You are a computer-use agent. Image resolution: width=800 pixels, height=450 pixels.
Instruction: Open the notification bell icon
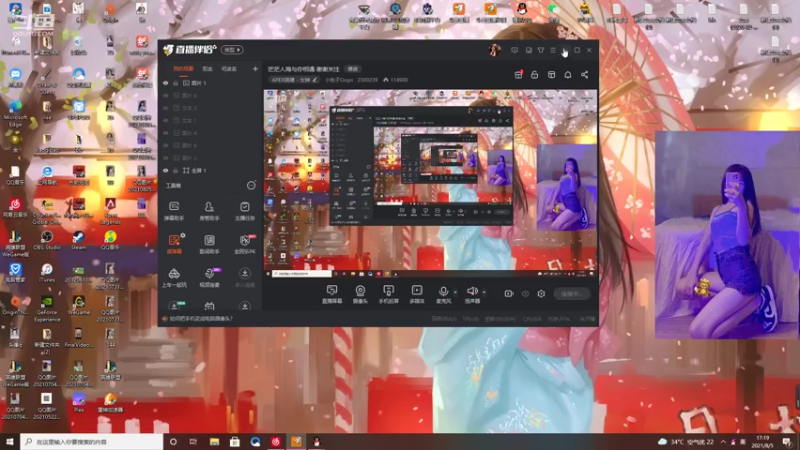568,75
